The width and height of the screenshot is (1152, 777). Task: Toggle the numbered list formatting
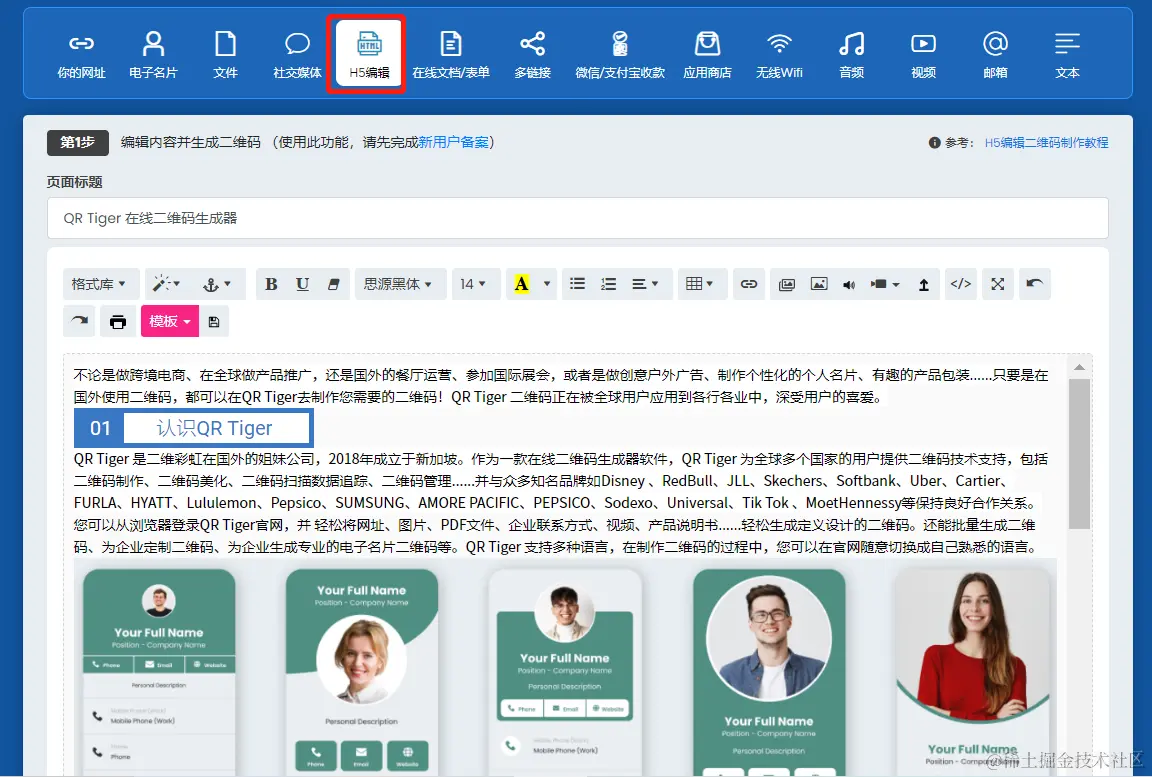[x=609, y=283]
